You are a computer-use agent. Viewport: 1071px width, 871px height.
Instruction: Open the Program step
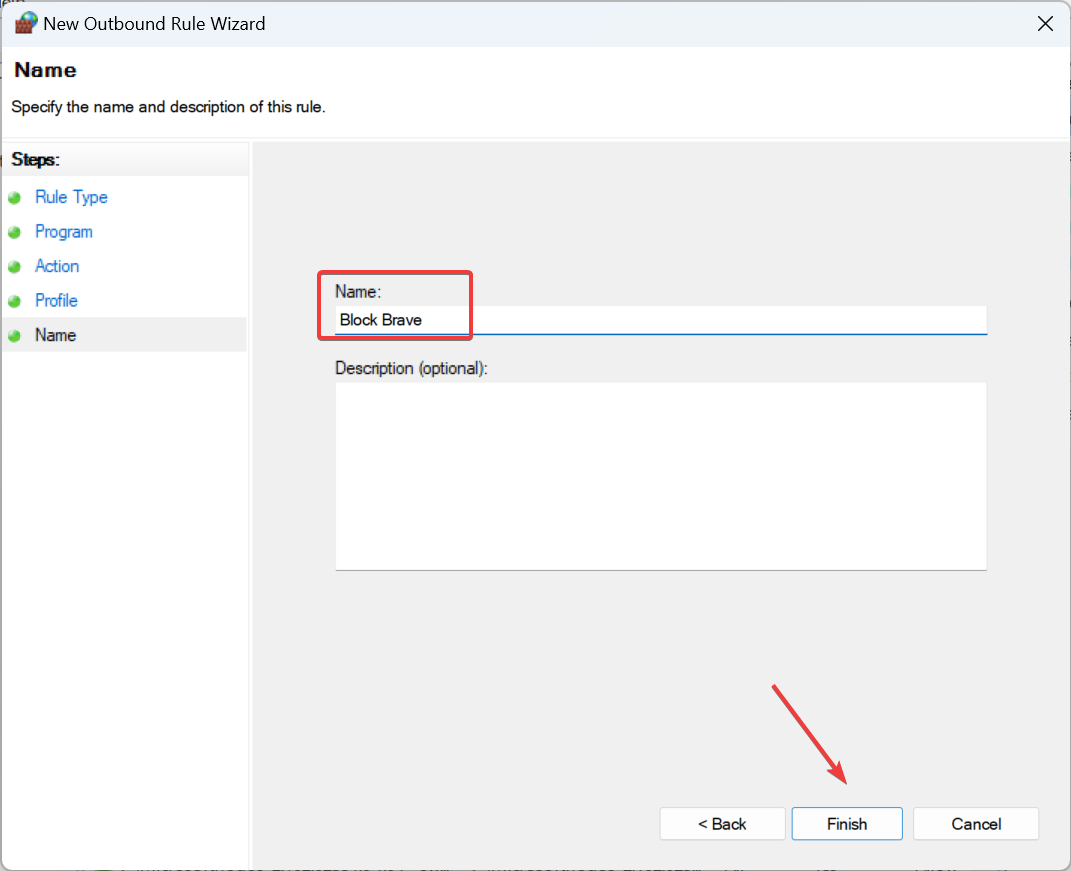pyautogui.click(x=64, y=232)
